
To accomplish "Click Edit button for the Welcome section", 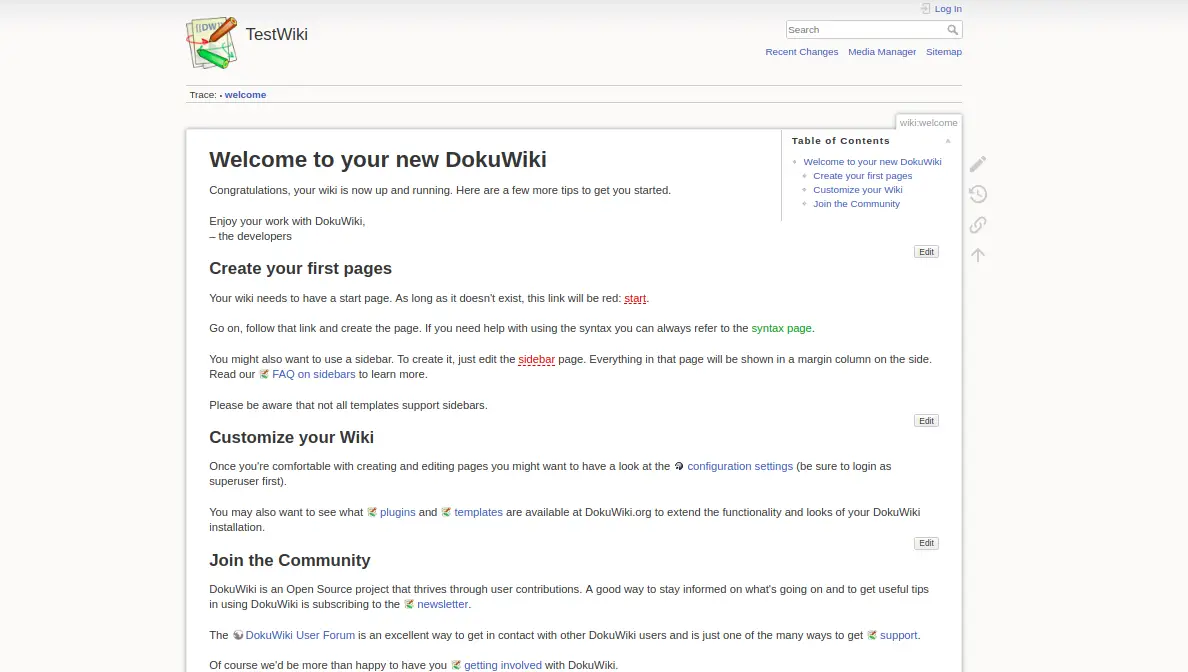I will [926, 252].
